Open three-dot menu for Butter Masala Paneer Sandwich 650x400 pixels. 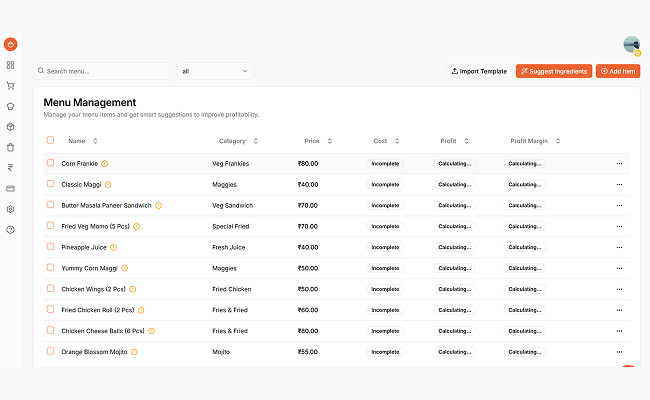click(619, 205)
